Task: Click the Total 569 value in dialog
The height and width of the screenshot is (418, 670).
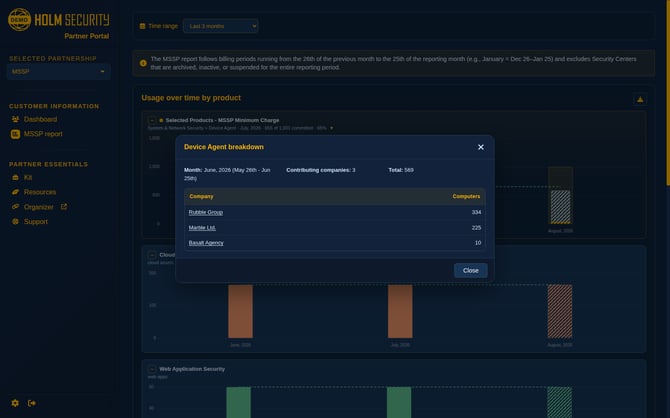Action: [x=401, y=170]
